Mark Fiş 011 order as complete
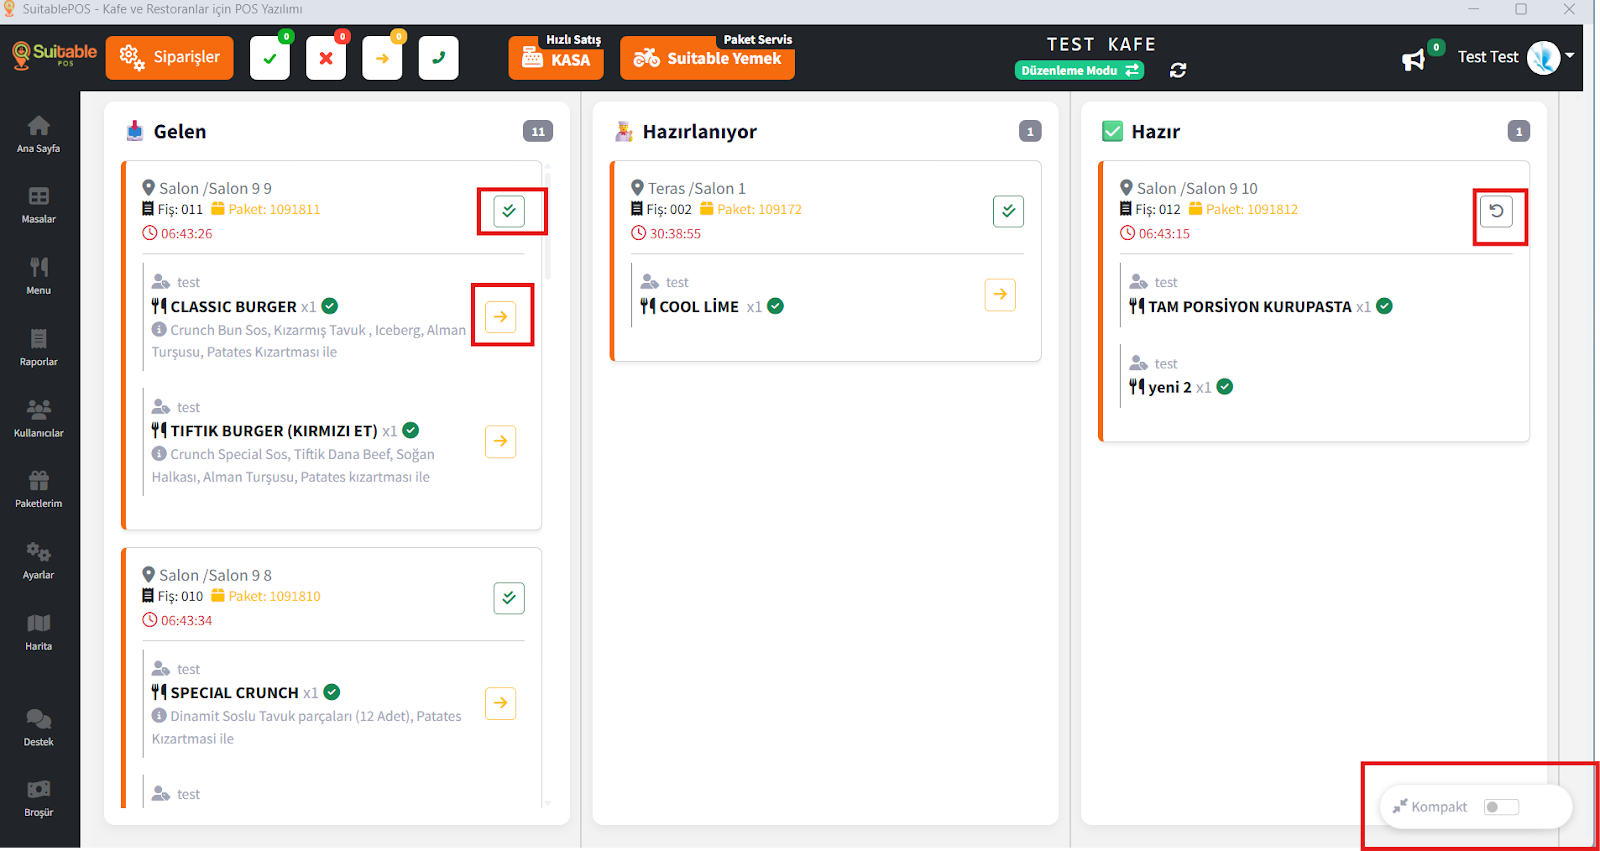This screenshot has height=851, width=1600. (x=509, y=211)
